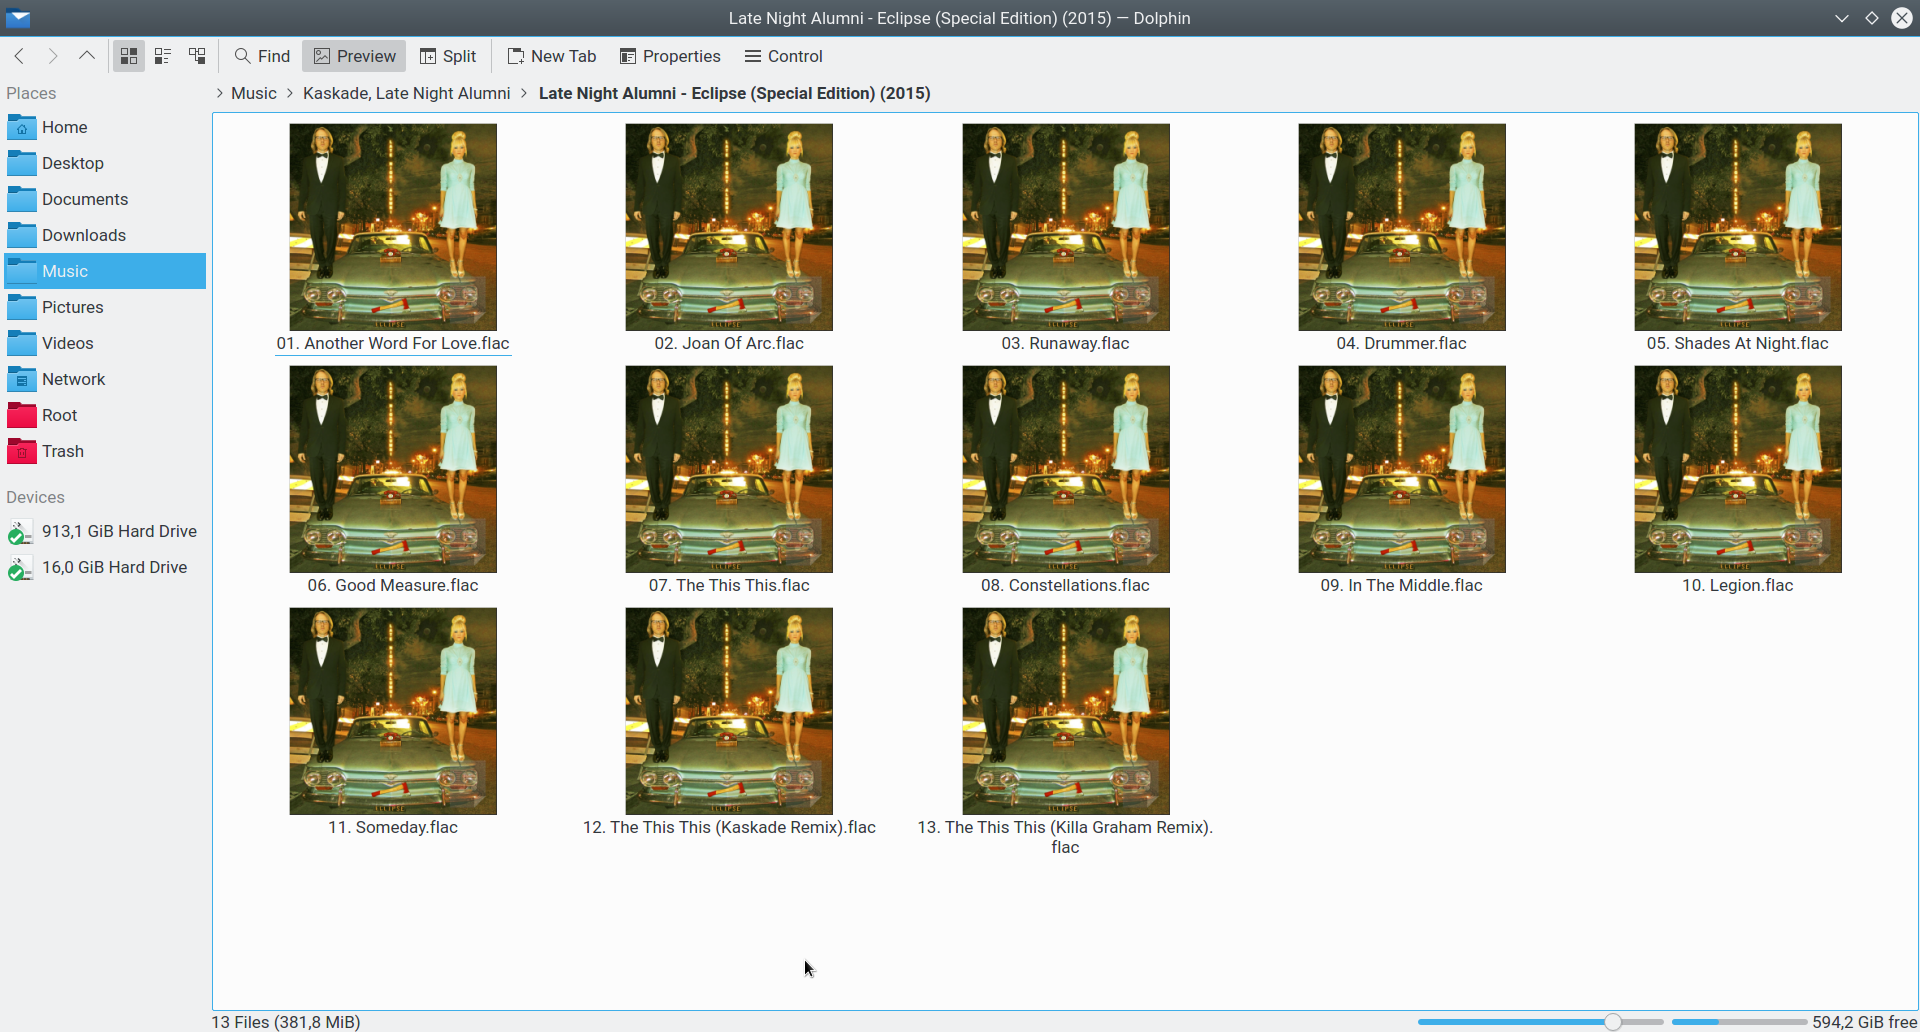
Task: Maximize the Dolphin window
Action: [1872, 18]
